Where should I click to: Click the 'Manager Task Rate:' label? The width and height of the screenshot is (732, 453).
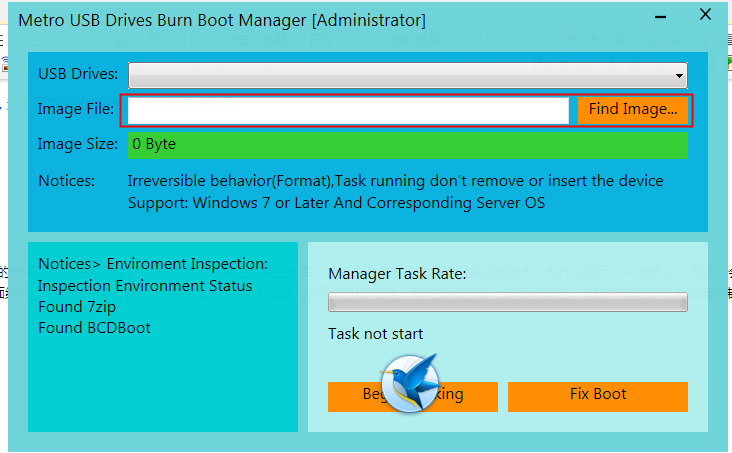(x=397, y=274)
